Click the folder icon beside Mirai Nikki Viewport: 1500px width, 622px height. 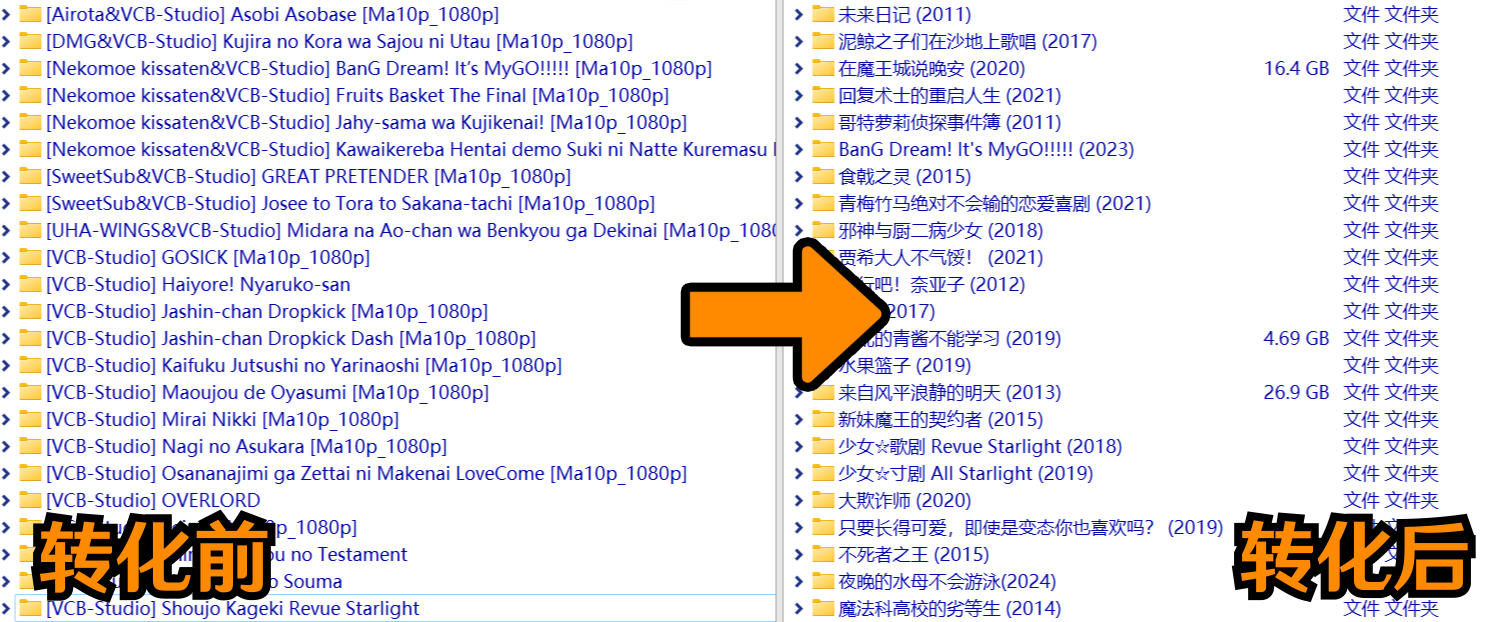30,420
